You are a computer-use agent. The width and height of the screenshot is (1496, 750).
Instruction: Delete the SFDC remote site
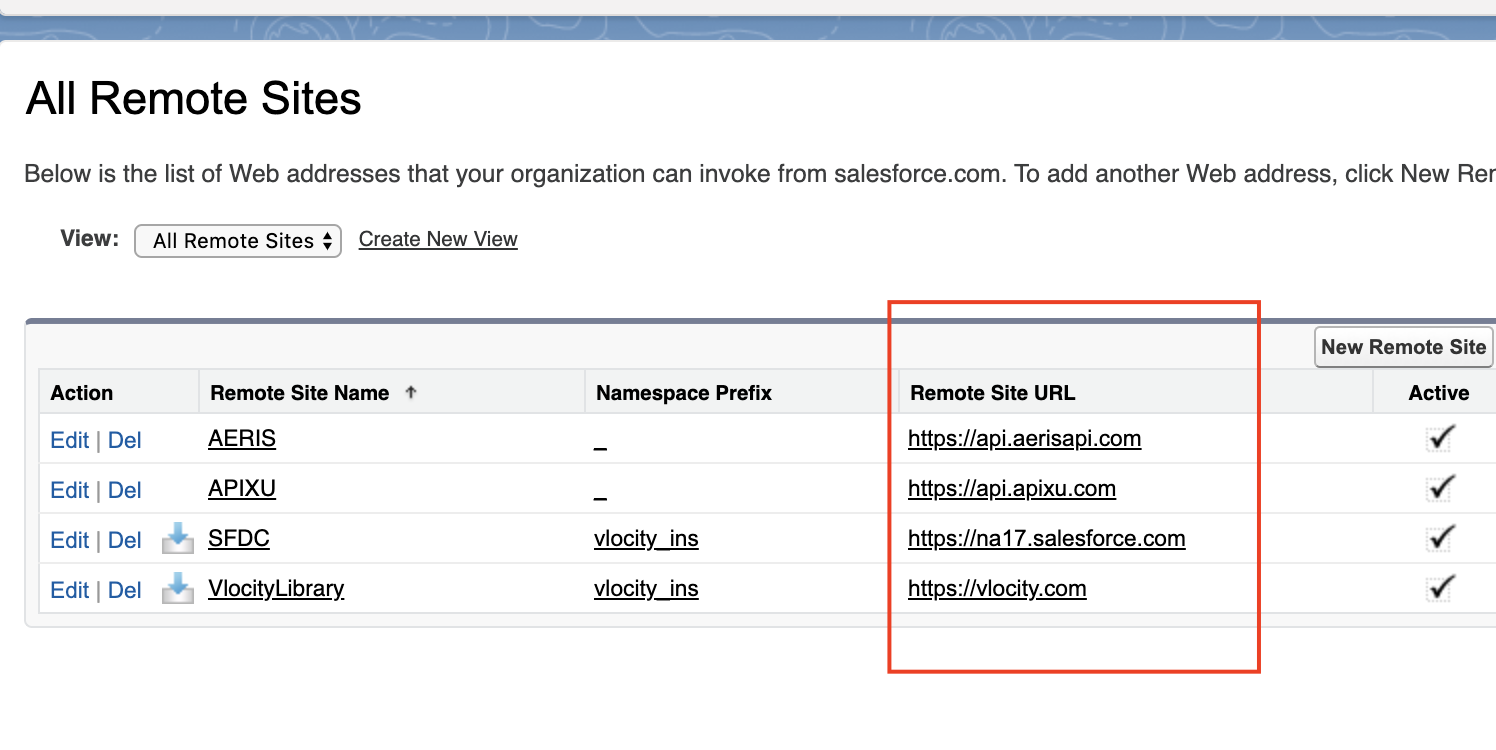pyautogui.click(x=124, y=540)
